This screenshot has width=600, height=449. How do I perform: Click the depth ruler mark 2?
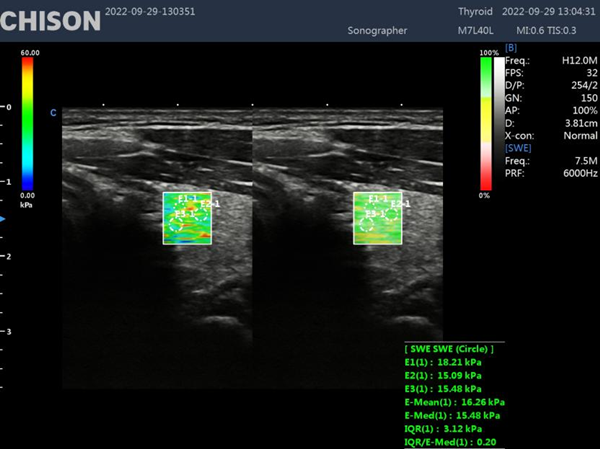[x=8, y=256]
